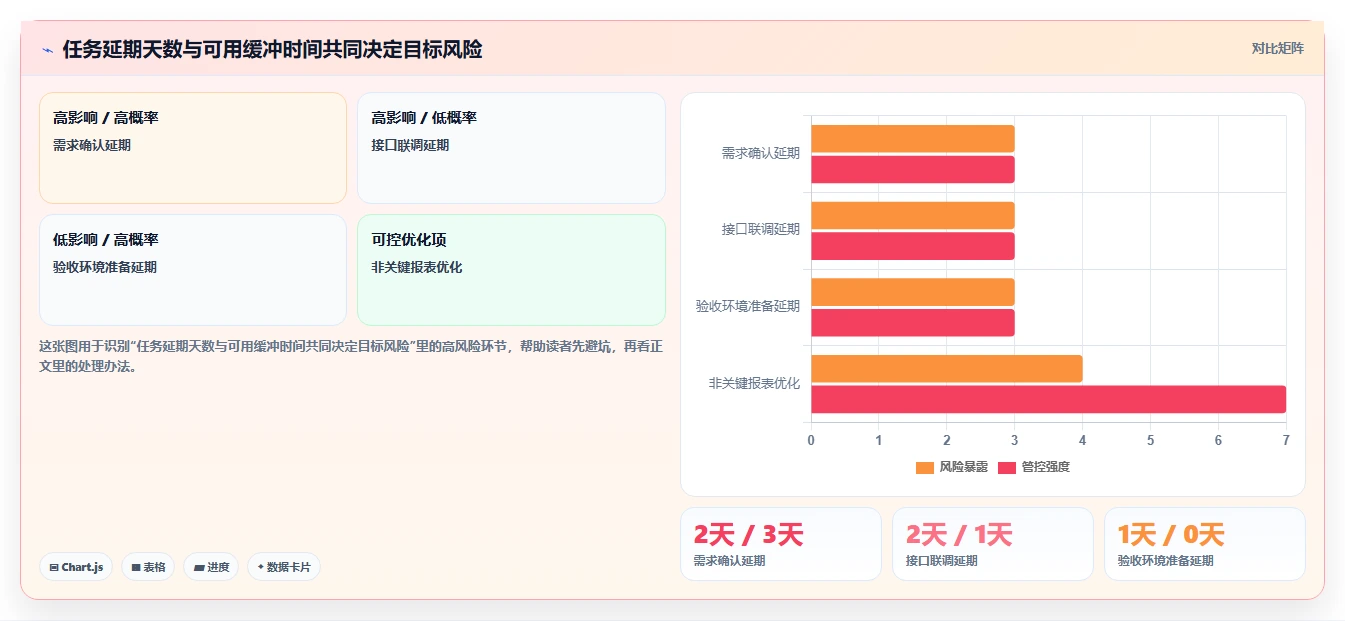The width and height of the screenshot is (1345, 621).
Task: Click the 2天 / 3天 data card
Action: point(781,544)
